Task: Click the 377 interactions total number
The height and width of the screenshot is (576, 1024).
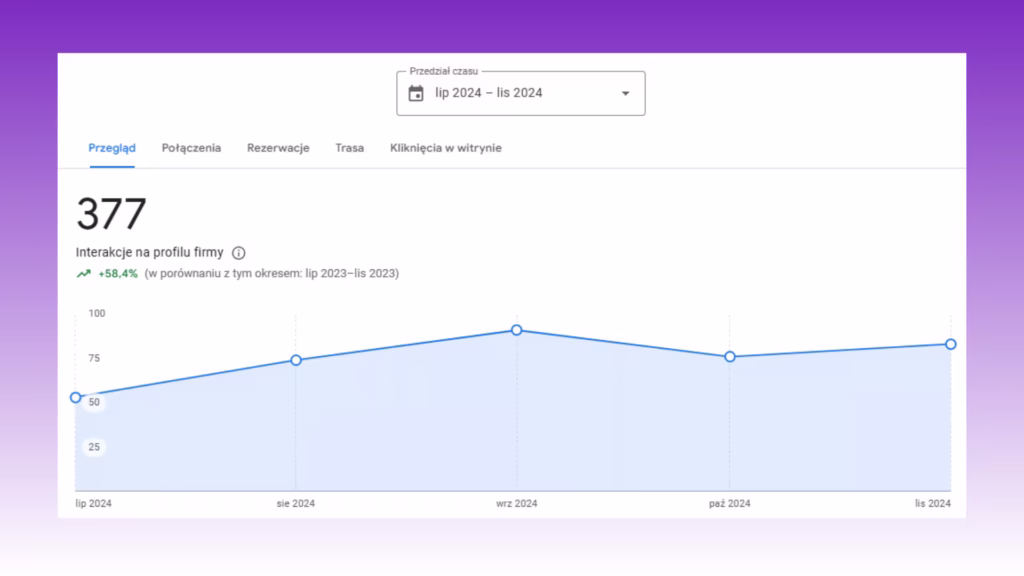Action: click(x=112, y=214)
